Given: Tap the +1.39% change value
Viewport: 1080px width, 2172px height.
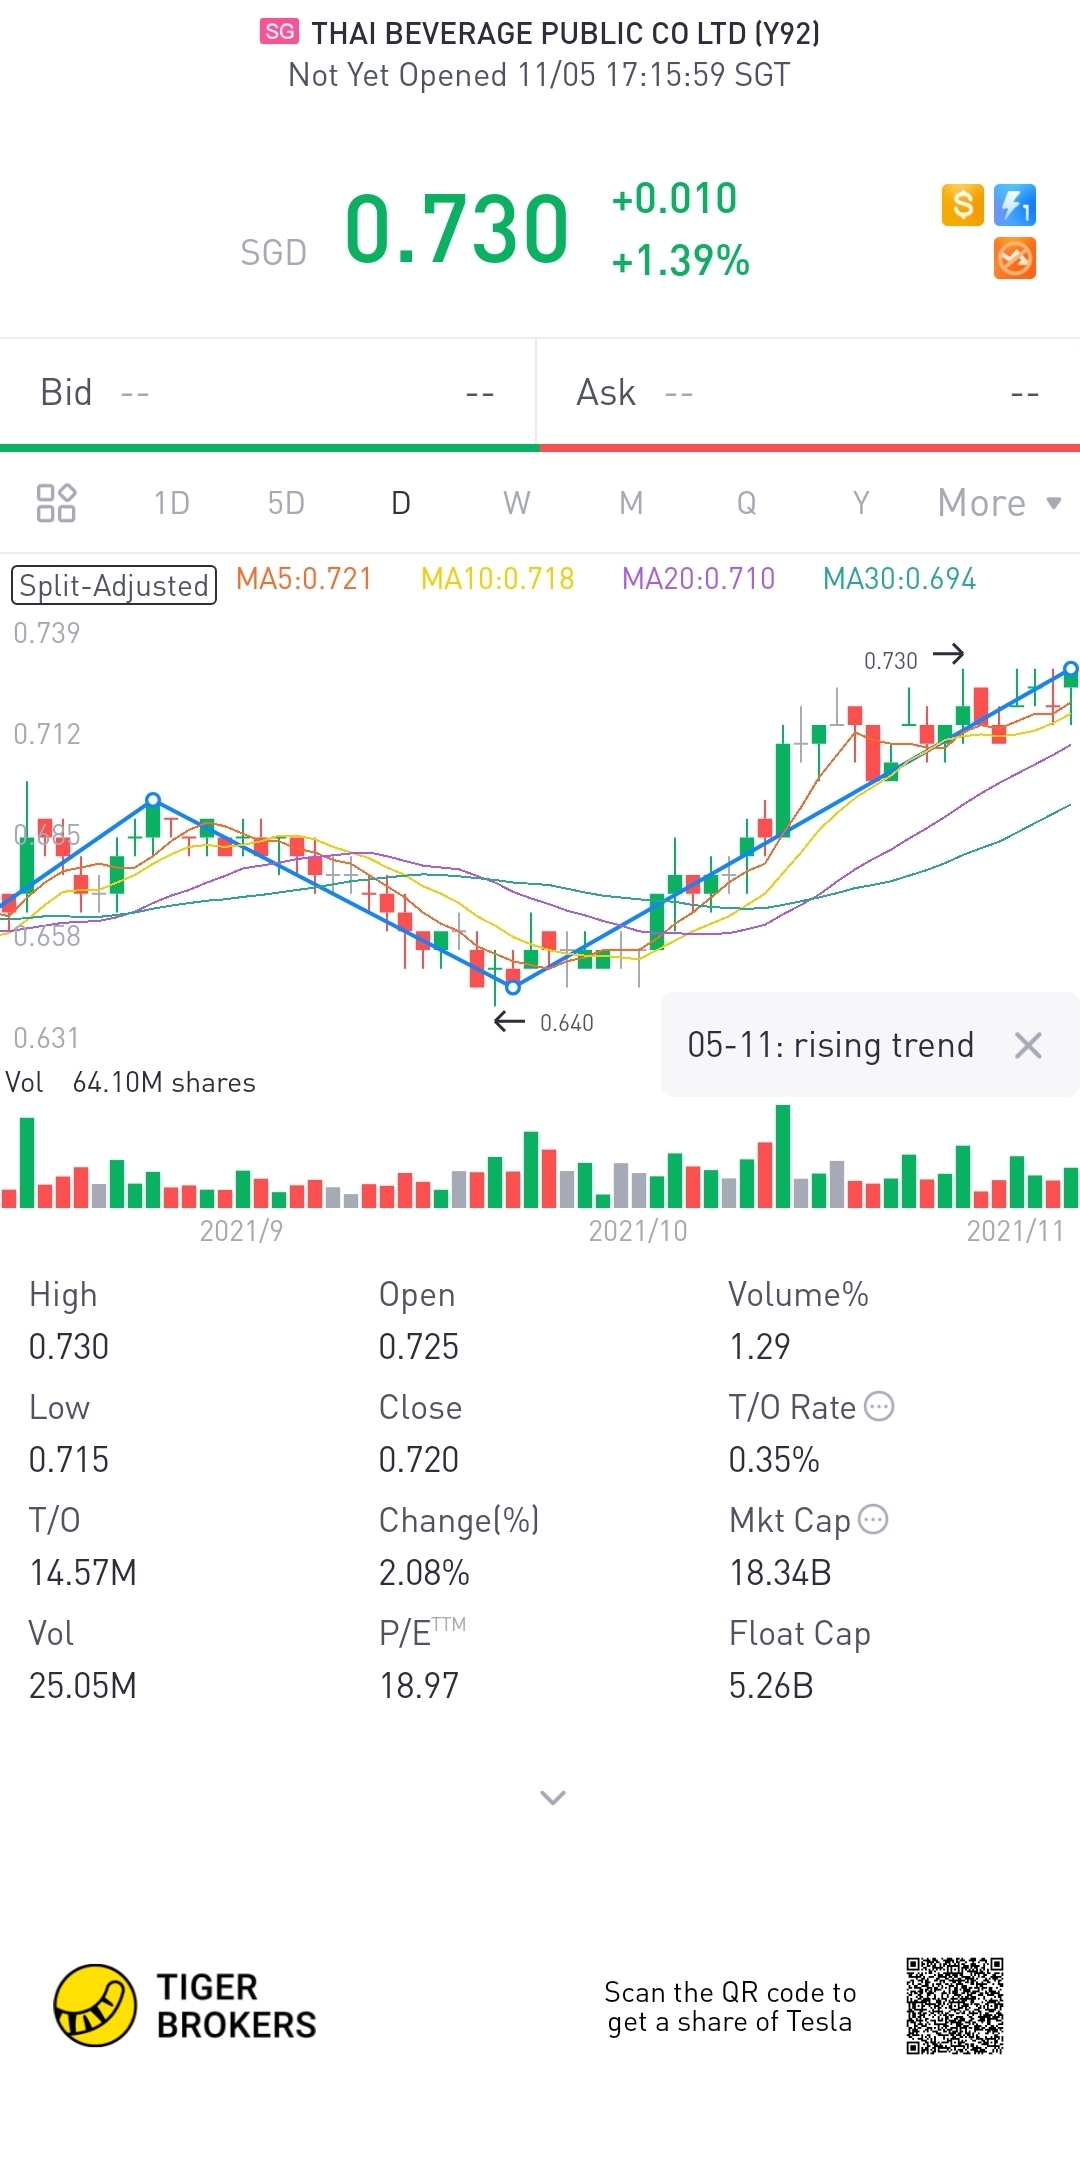Looking at the screenshot, I should [x=681, y=260].
